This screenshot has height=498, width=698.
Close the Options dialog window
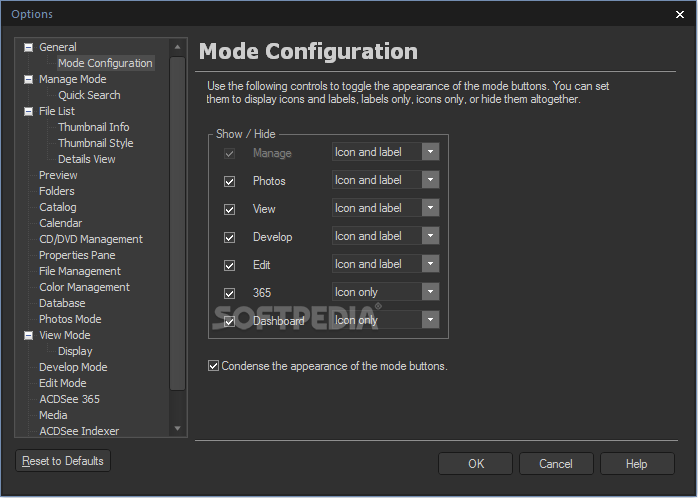(x=681, y=14)
